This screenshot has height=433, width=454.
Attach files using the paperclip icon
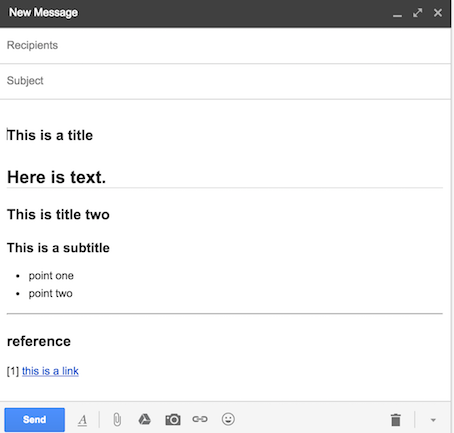(x=117, y=419)
